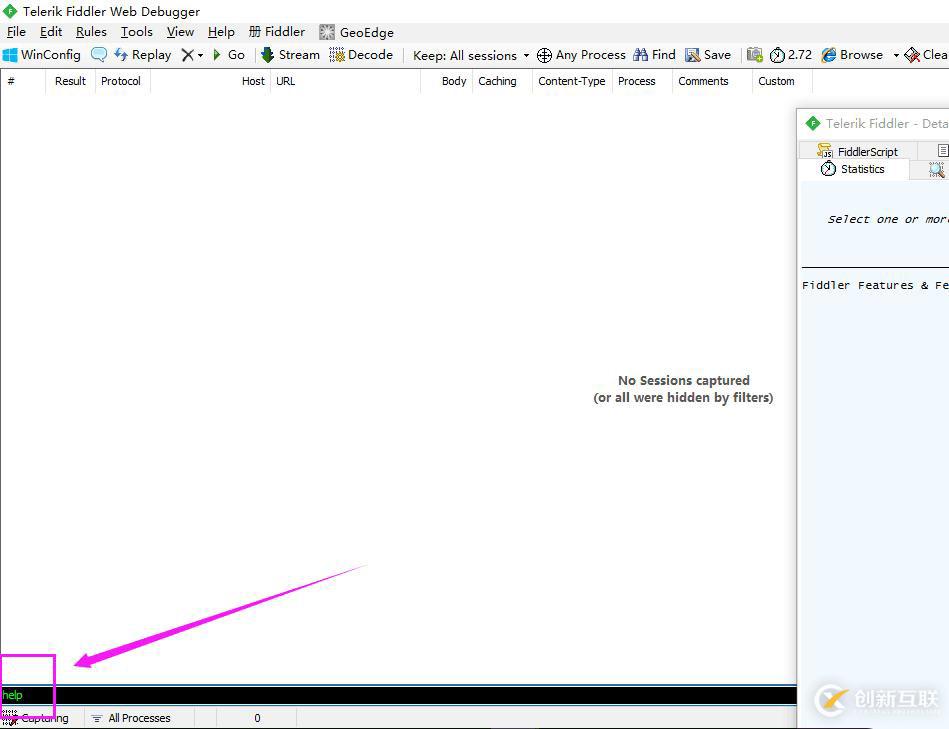The image size is (949, 729).
Task: Open the GeoEdge menu item
Action: click(356, 33)
